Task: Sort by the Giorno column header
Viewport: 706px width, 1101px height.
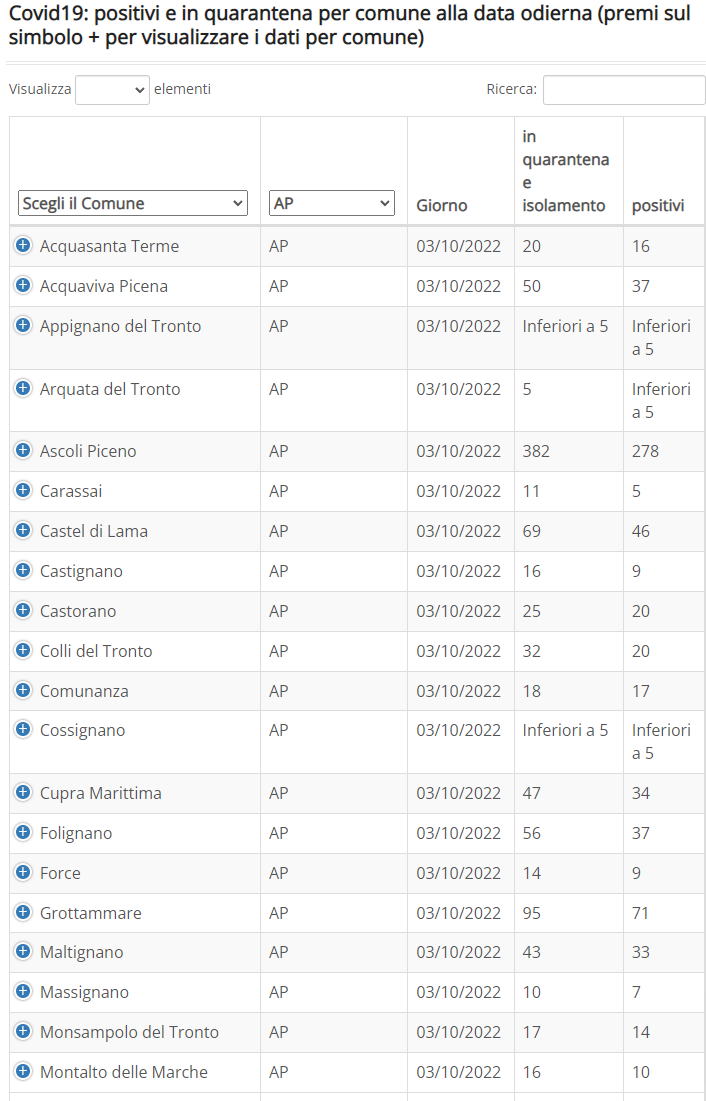Action: point(442,206)
